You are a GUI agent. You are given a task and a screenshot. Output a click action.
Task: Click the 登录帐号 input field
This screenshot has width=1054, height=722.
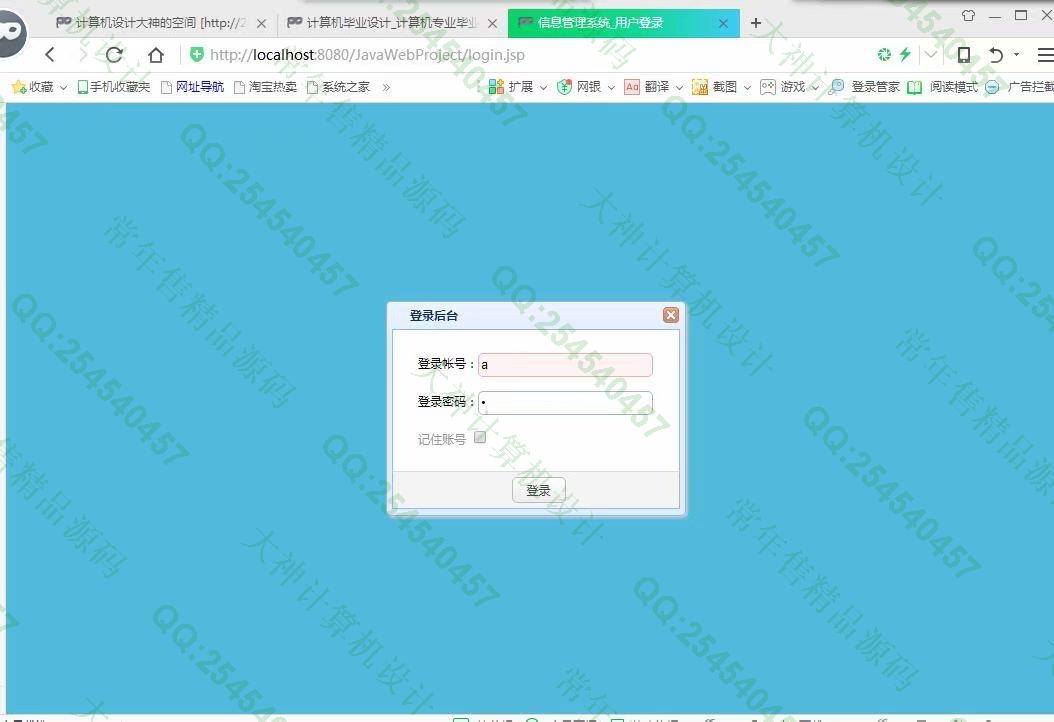click(x=565, y=364)
